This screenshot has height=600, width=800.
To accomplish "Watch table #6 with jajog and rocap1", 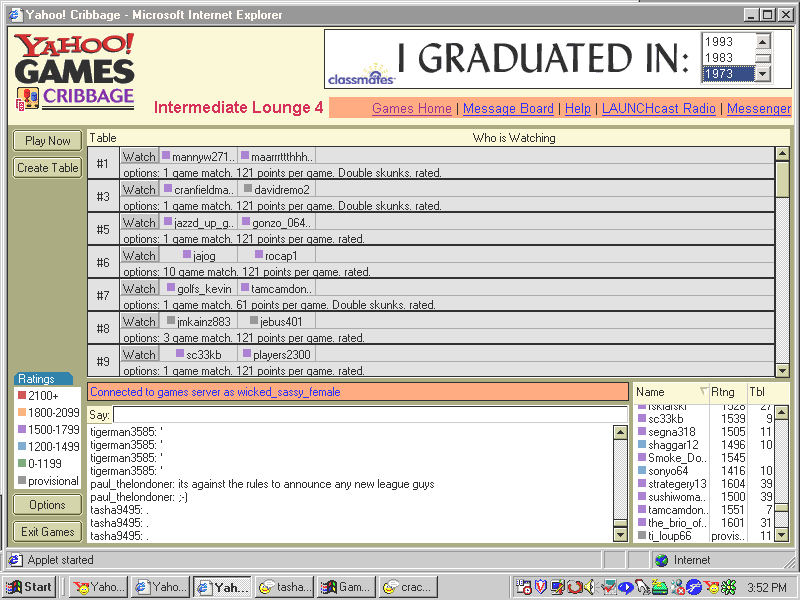I will point(139,256).
